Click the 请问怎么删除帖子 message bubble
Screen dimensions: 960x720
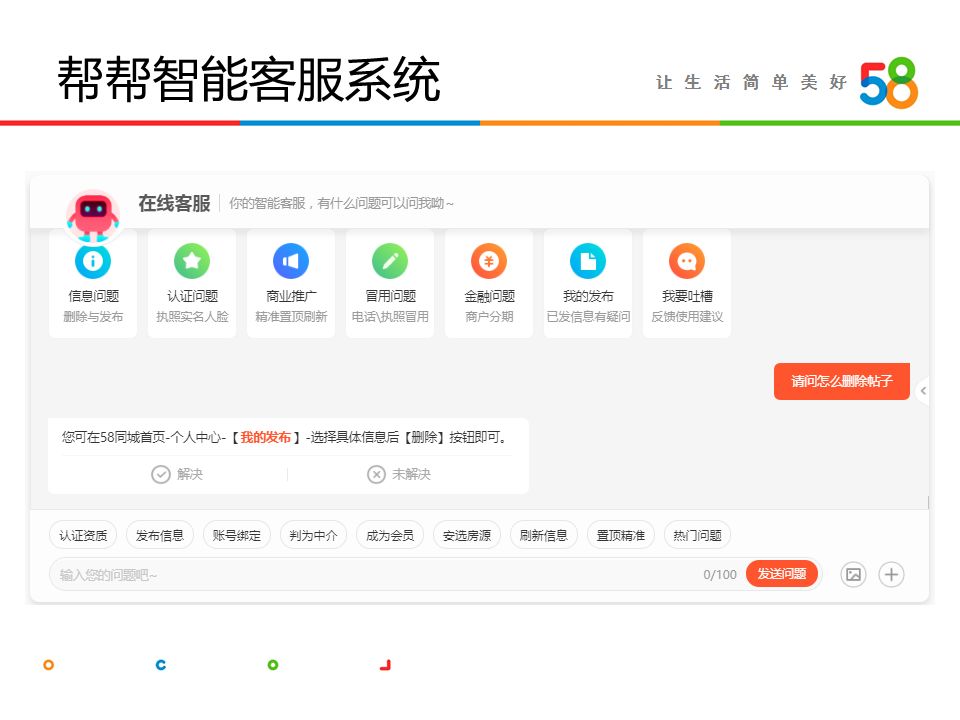click(842, 381)
